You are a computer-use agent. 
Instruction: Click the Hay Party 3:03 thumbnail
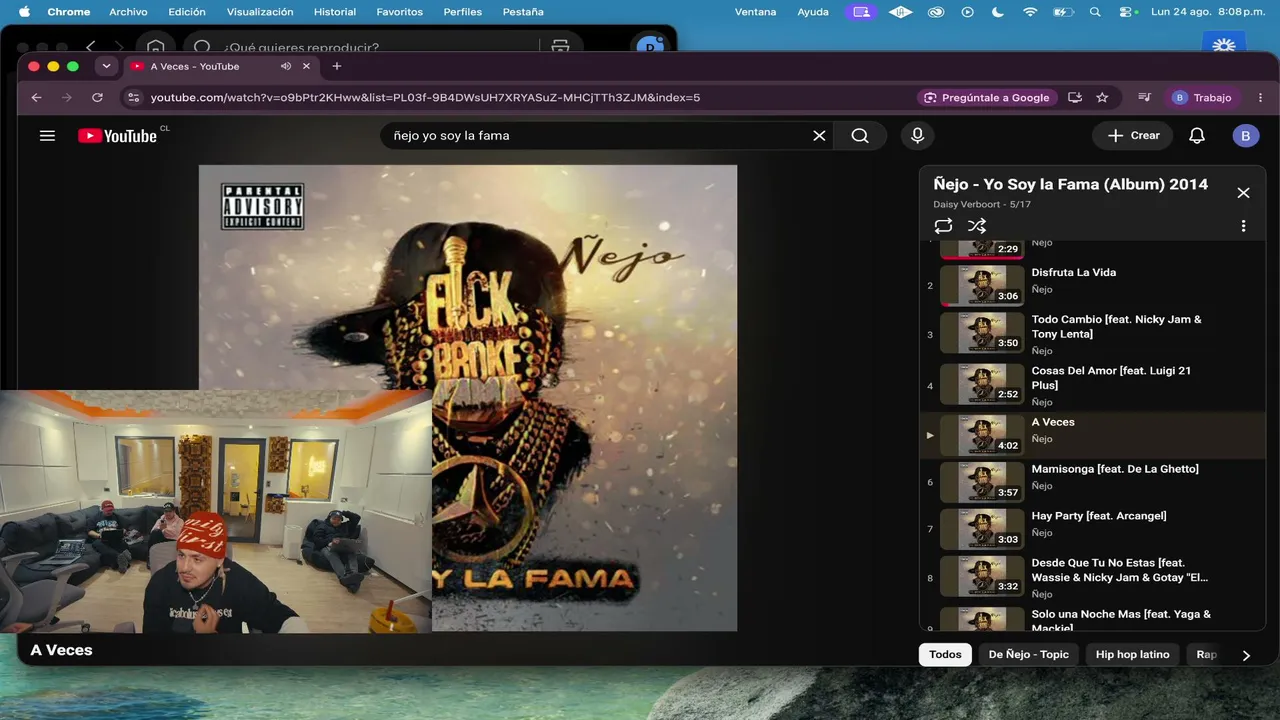(x=982, y=529)
